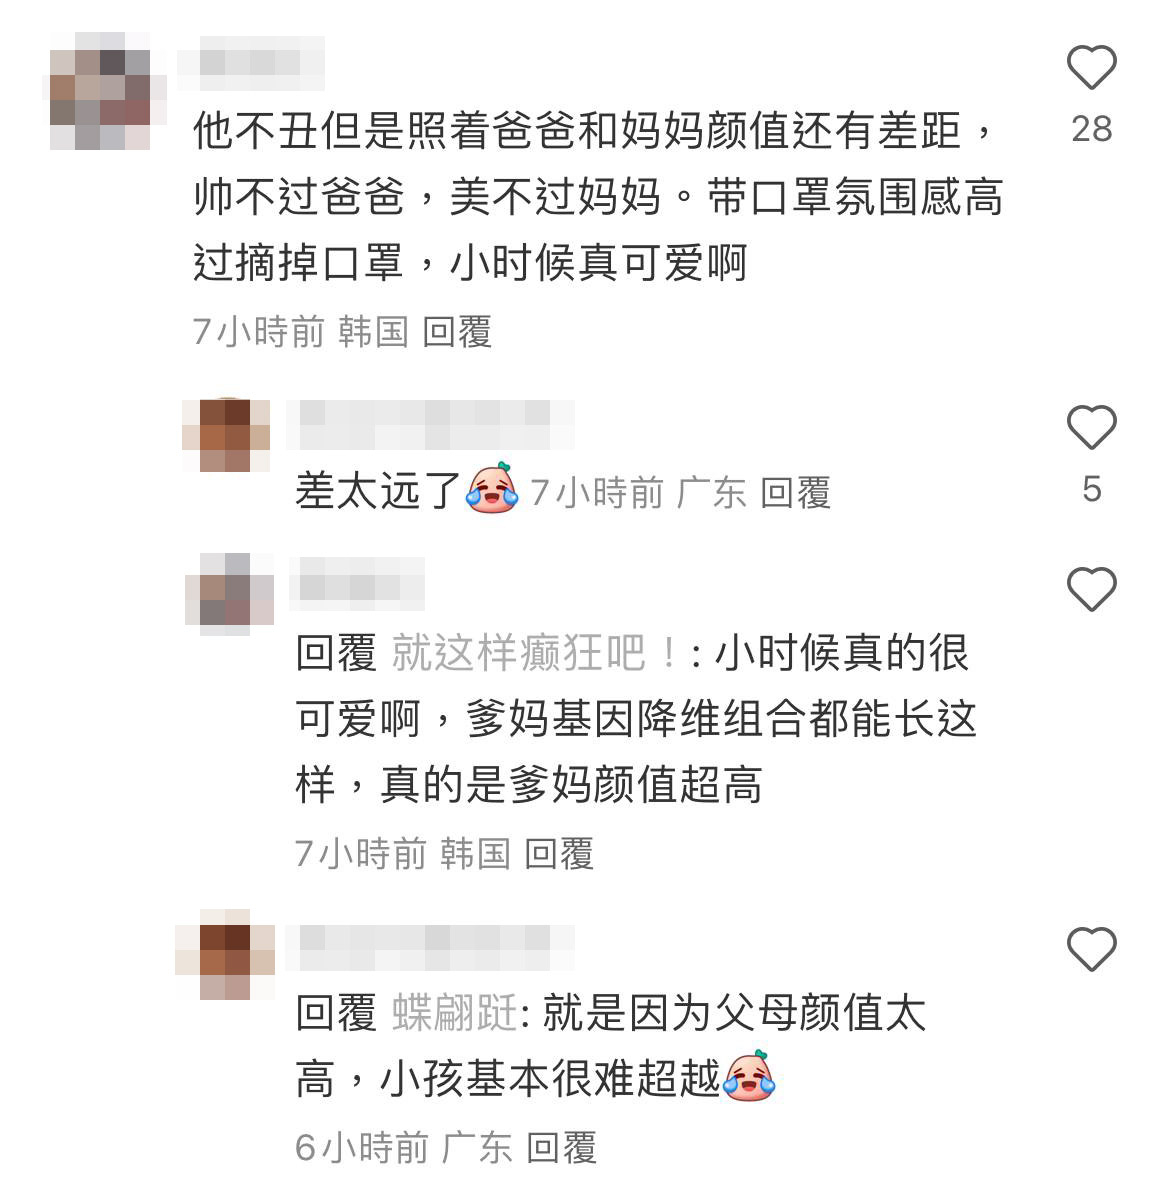Image resolution: width=1170 pixels, height=1197 pixels.
Task: Open the top commenter's avatar
Action: (x=107, y=91)
